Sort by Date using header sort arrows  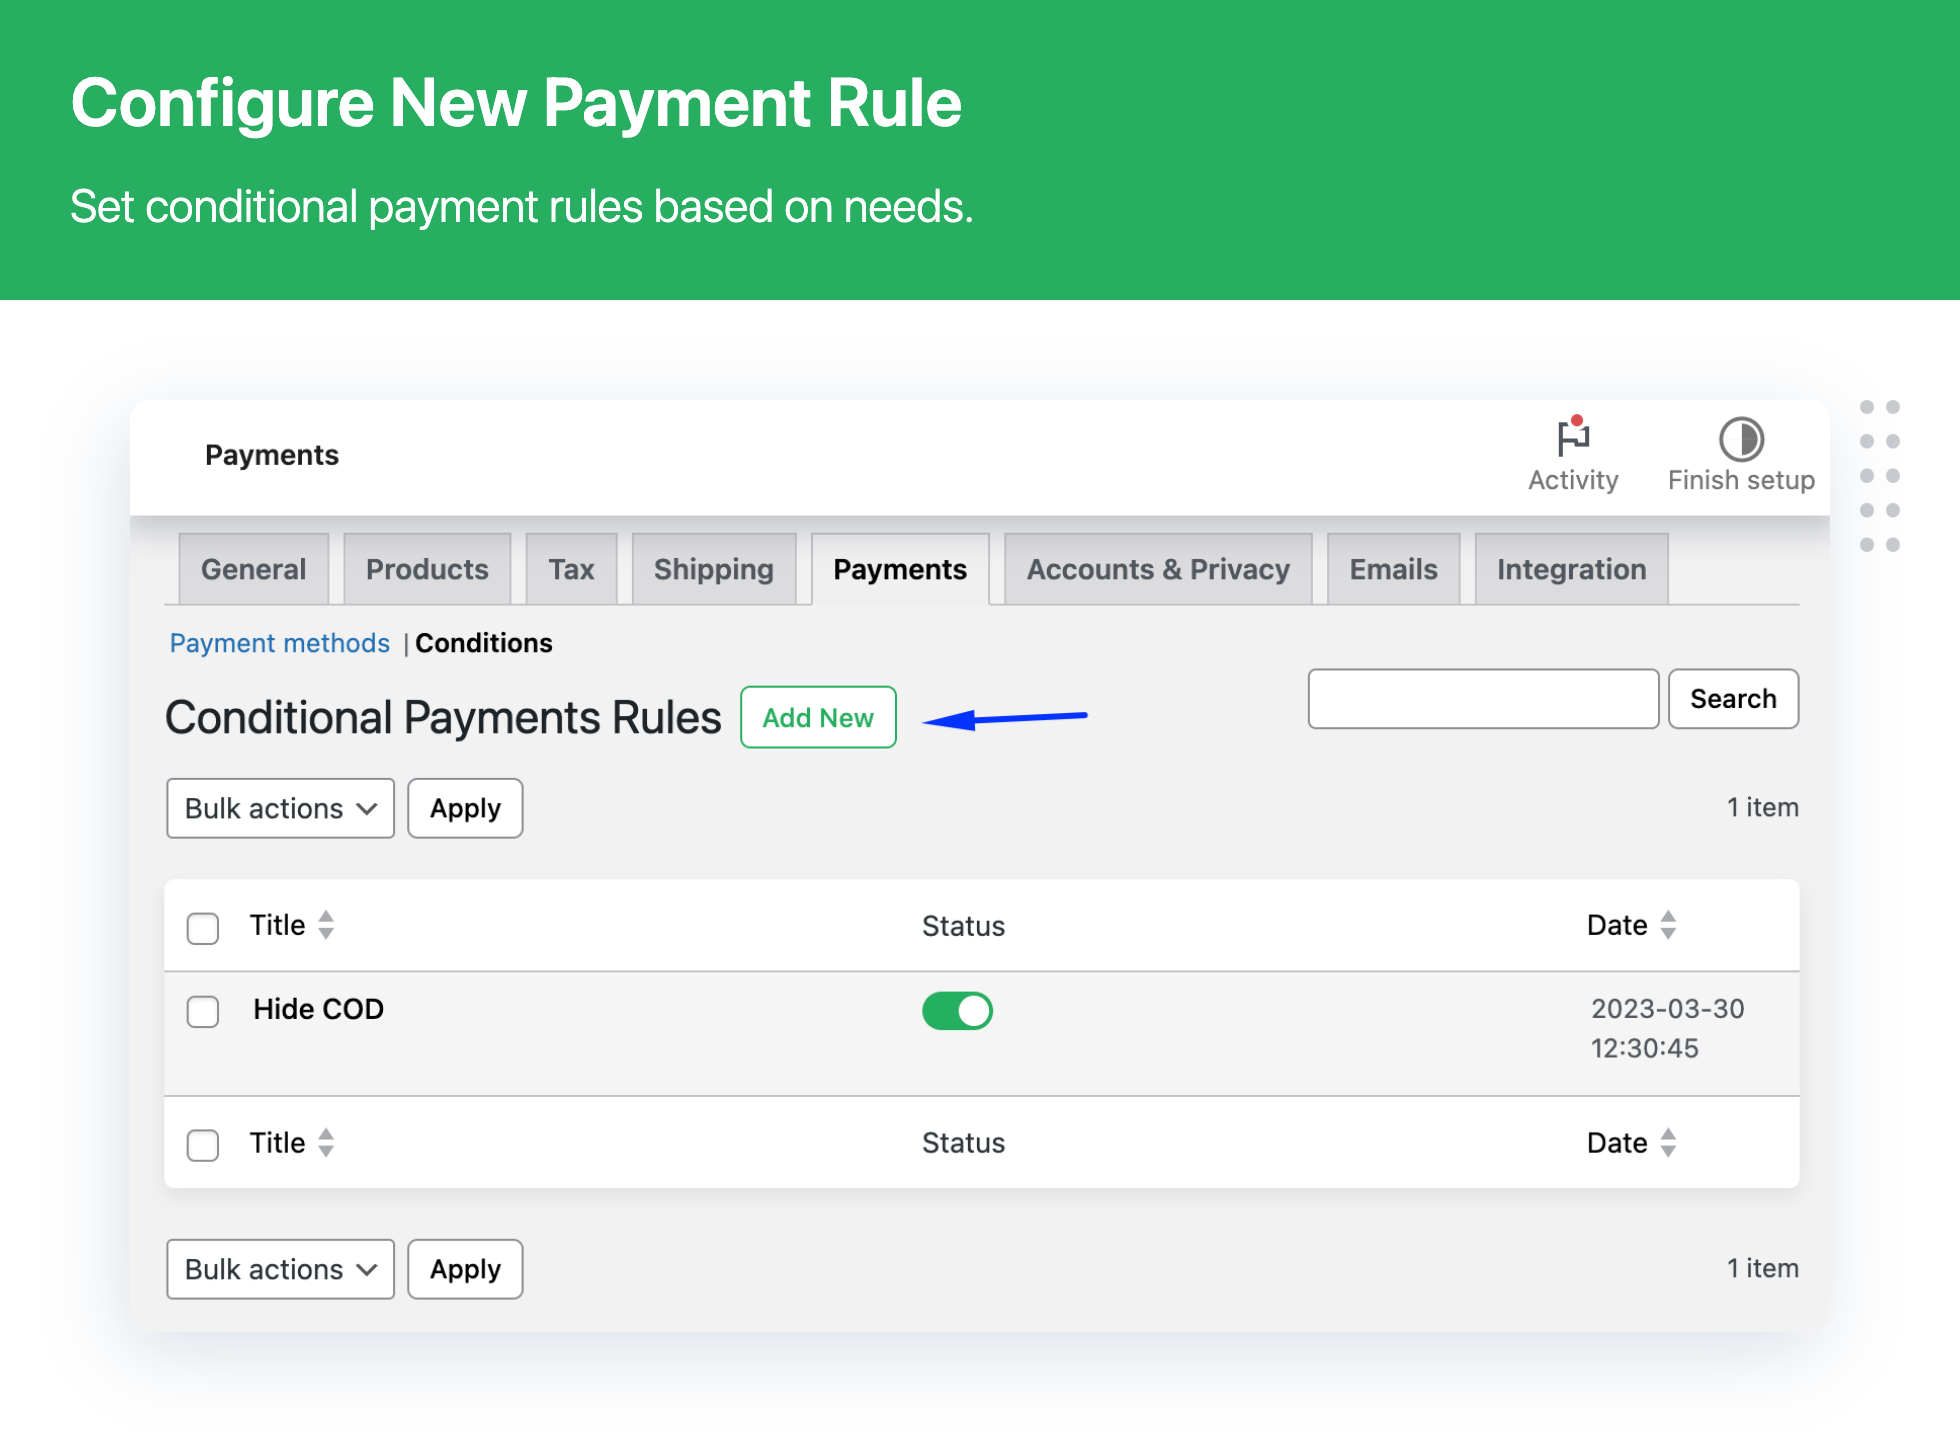(1667, 925)
